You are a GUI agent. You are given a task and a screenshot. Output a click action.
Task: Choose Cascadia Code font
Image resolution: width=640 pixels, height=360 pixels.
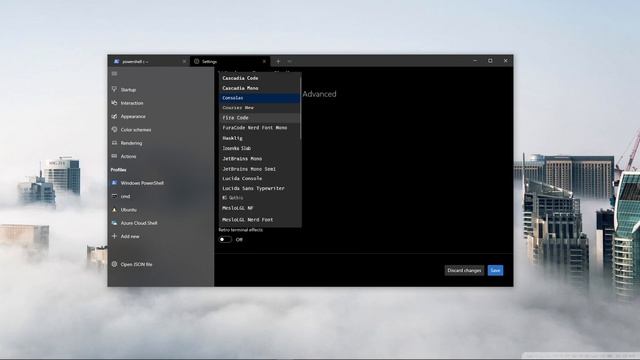tap(260, 78)
